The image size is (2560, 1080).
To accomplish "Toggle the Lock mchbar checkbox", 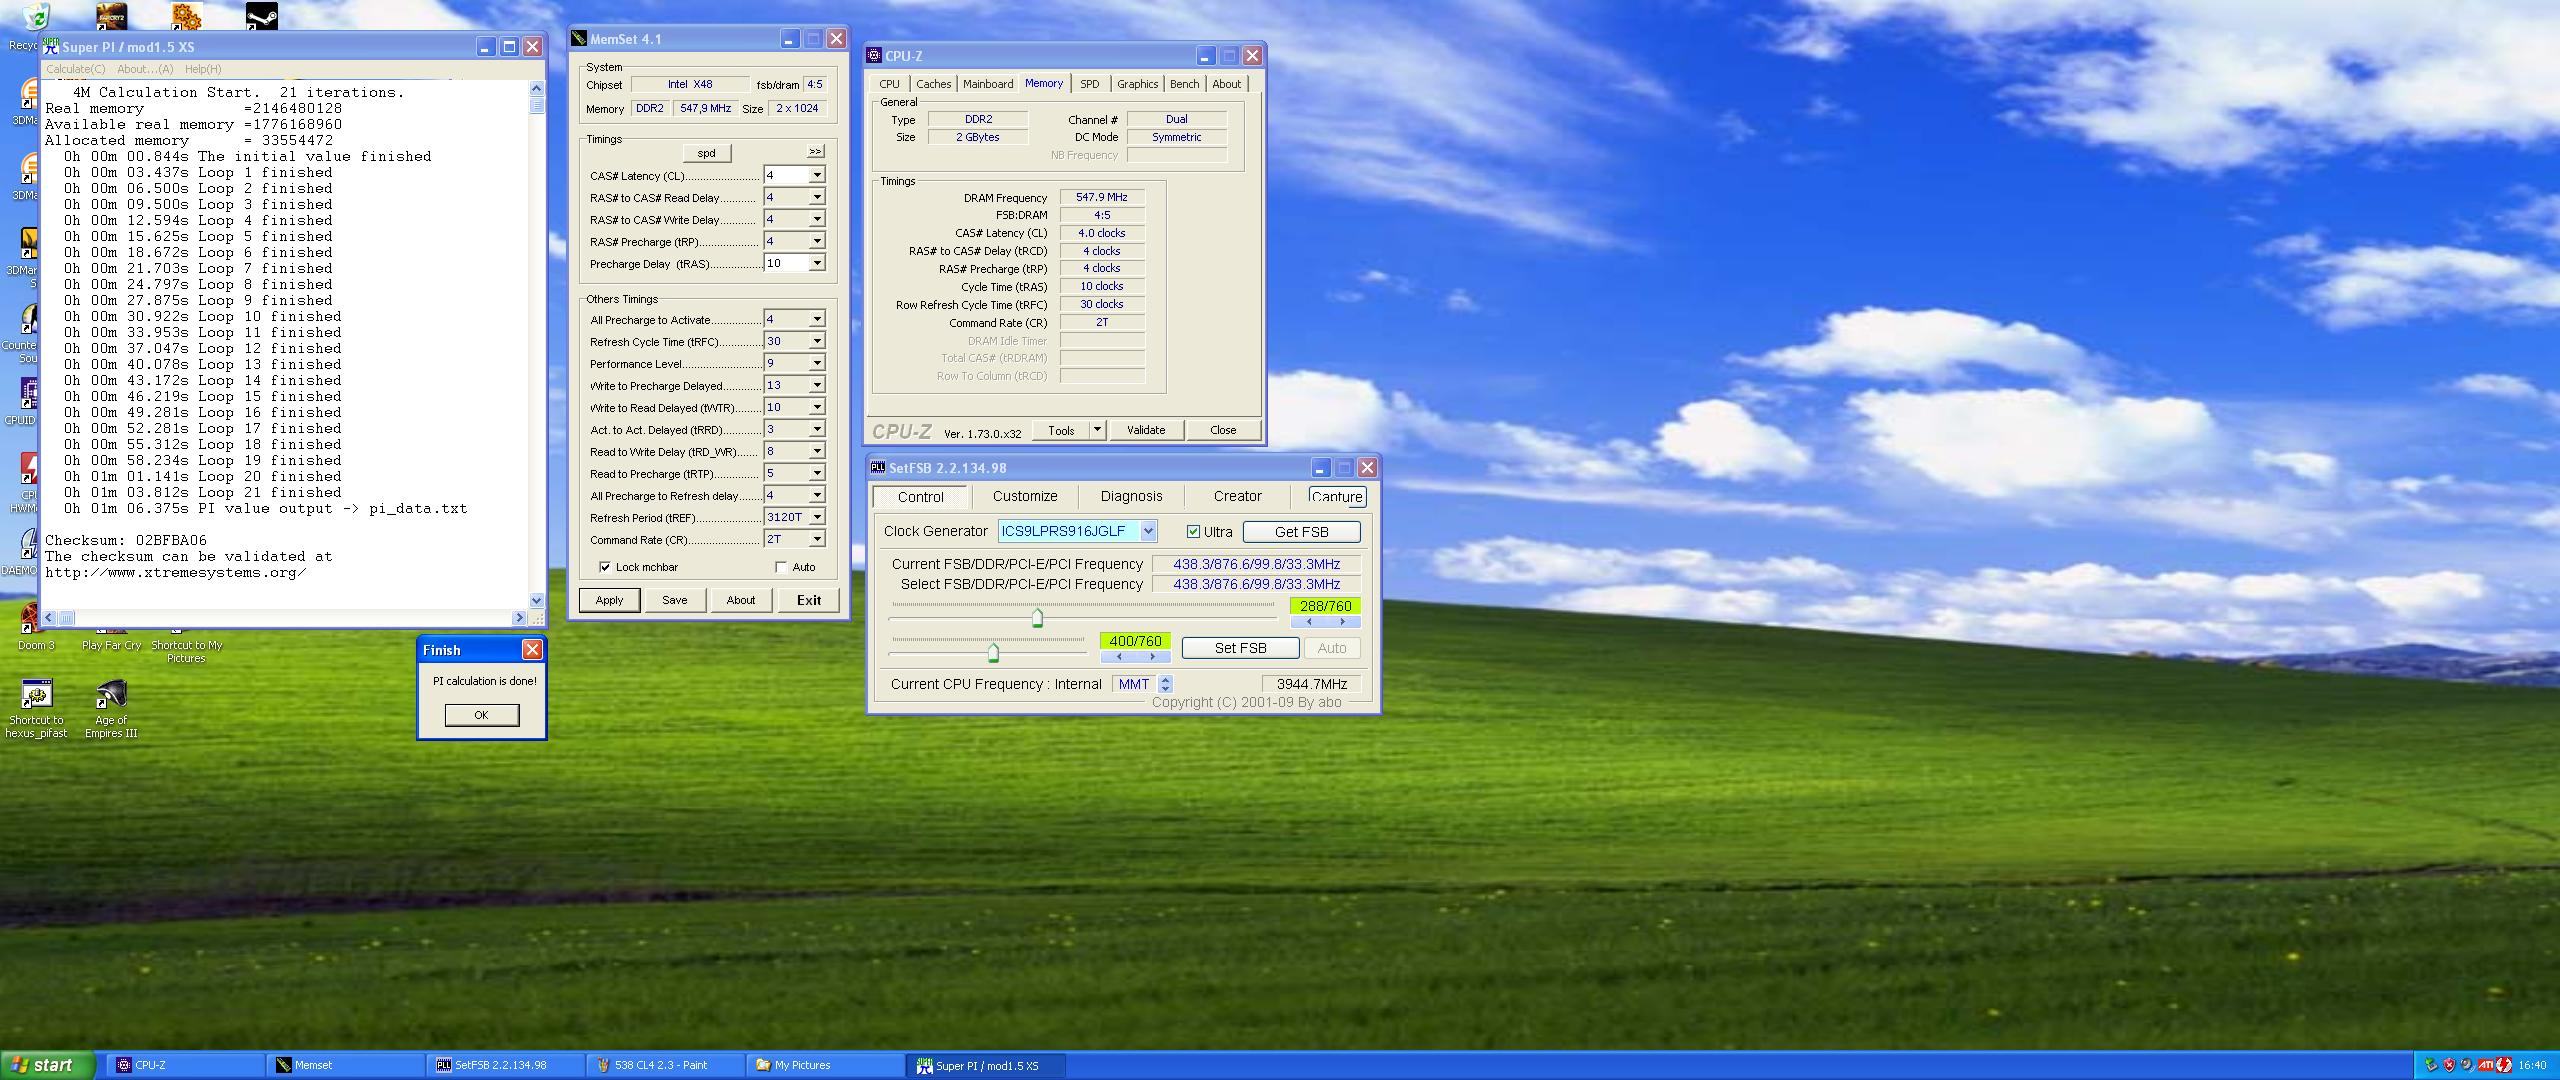I will coord(605,567).
